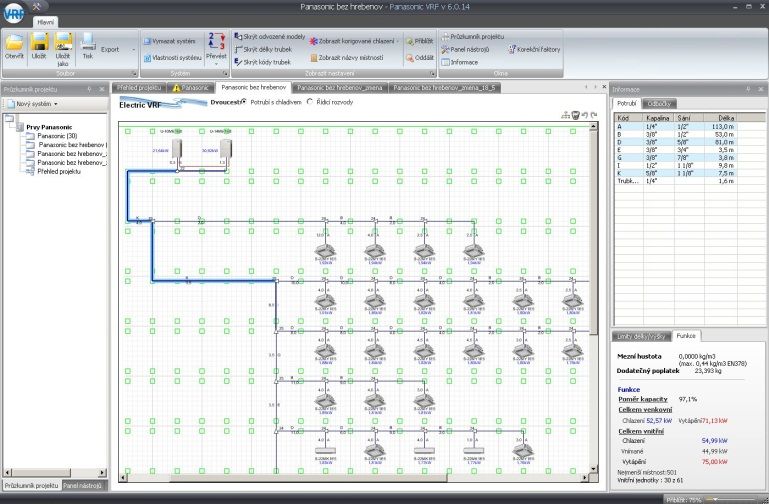Zoom in with Přiblížit
Viewport: 769px width, 504px height.
point(419,41)
